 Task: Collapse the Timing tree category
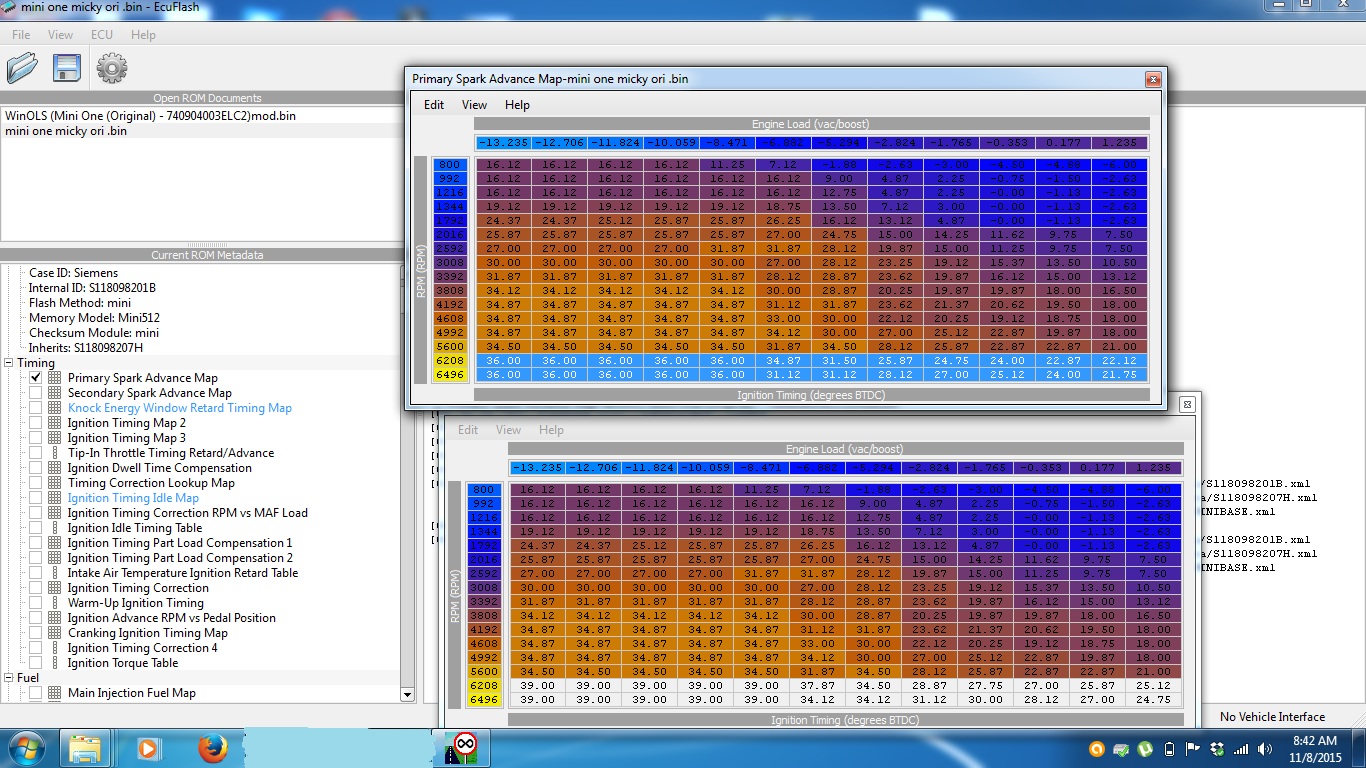[9, 363]
